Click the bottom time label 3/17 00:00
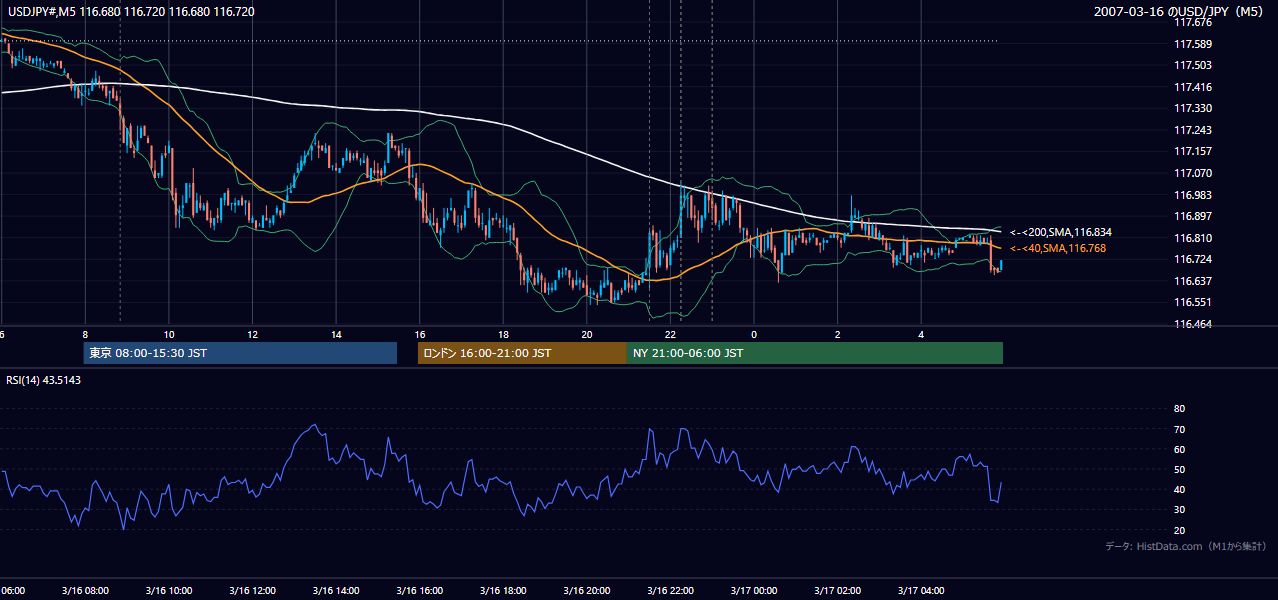 point(754,591)
